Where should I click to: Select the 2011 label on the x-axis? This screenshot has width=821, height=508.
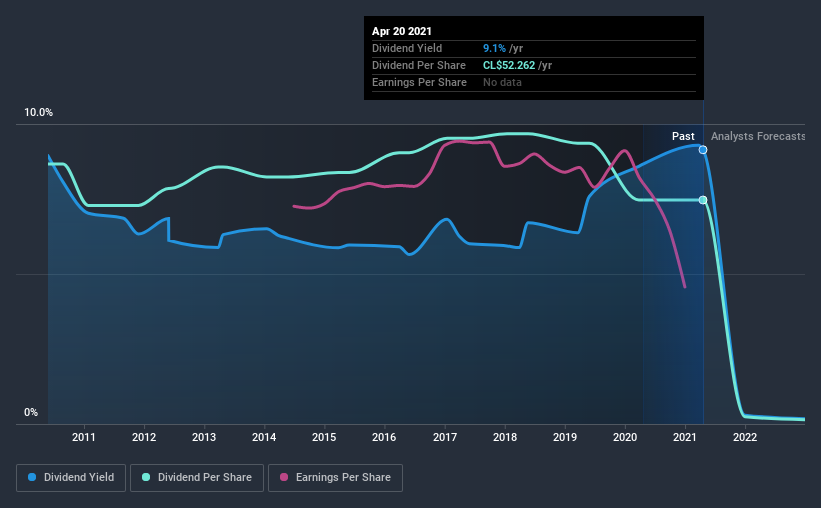pyautogui.click(x=84, y=437)
